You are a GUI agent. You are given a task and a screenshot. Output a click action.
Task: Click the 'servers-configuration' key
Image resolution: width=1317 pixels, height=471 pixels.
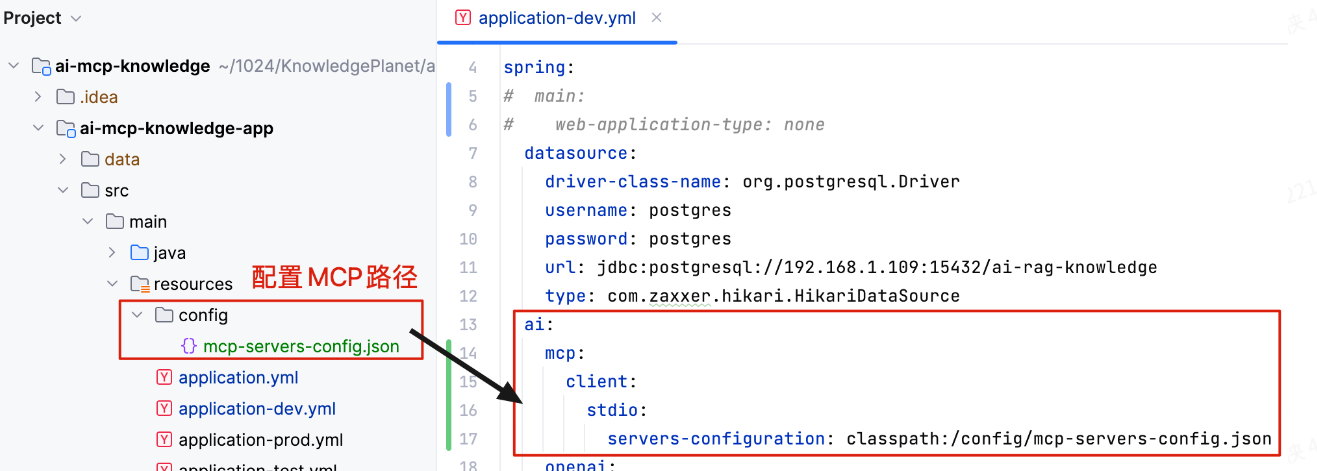coord(717,438)
